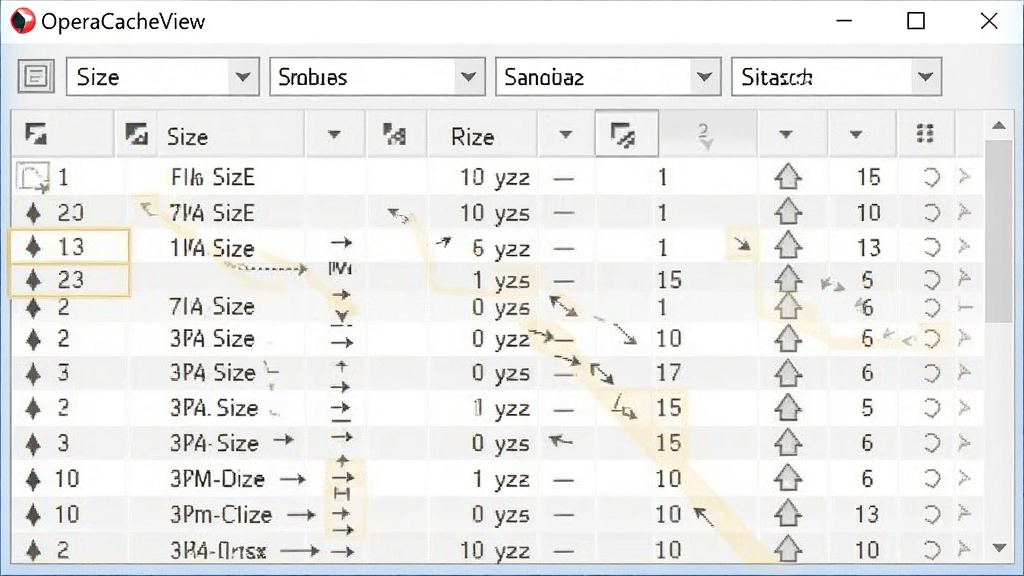Click the up arrow in 3PM-Dize row
The height and width of the screenshot is (576, 1024).
(x=788, y=478)
